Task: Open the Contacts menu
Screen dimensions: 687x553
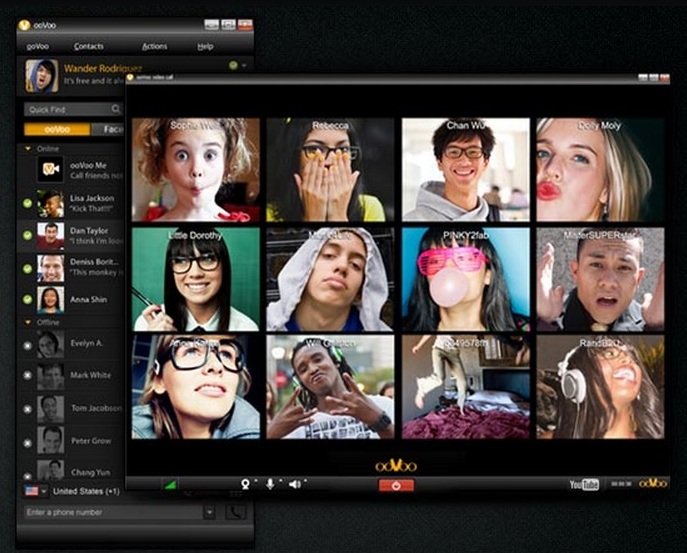Action: click(89, 46)
